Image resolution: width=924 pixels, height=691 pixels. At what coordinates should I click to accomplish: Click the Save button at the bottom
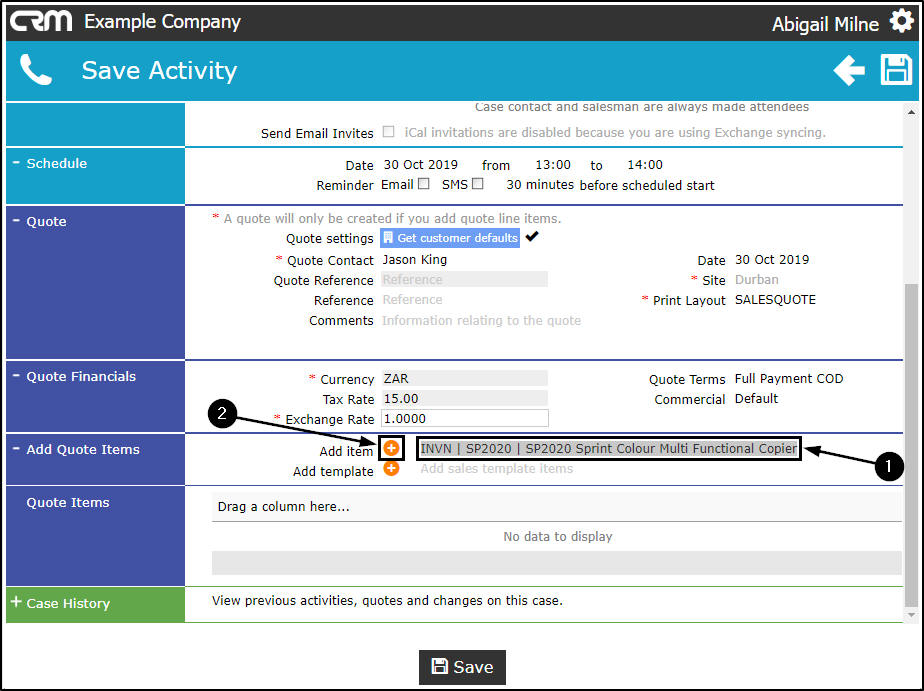pos(462,667)
